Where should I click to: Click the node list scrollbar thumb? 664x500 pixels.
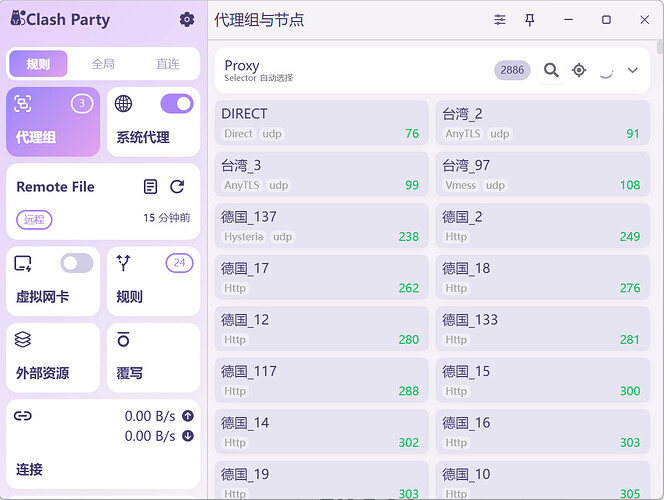660,47
